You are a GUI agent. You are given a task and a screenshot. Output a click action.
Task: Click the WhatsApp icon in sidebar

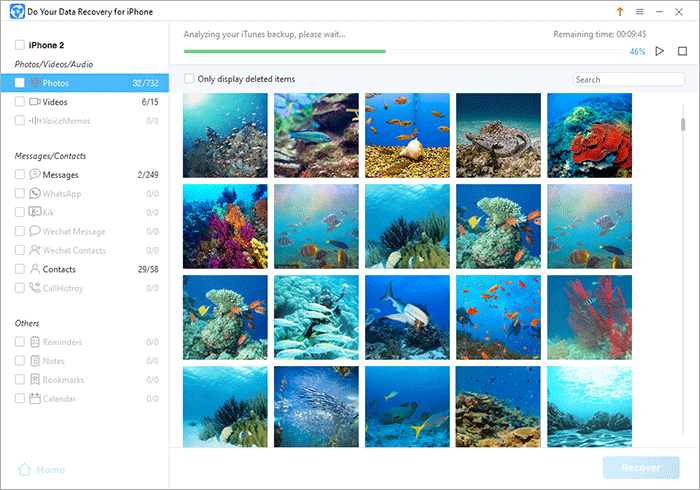click(x=35, y=193)
